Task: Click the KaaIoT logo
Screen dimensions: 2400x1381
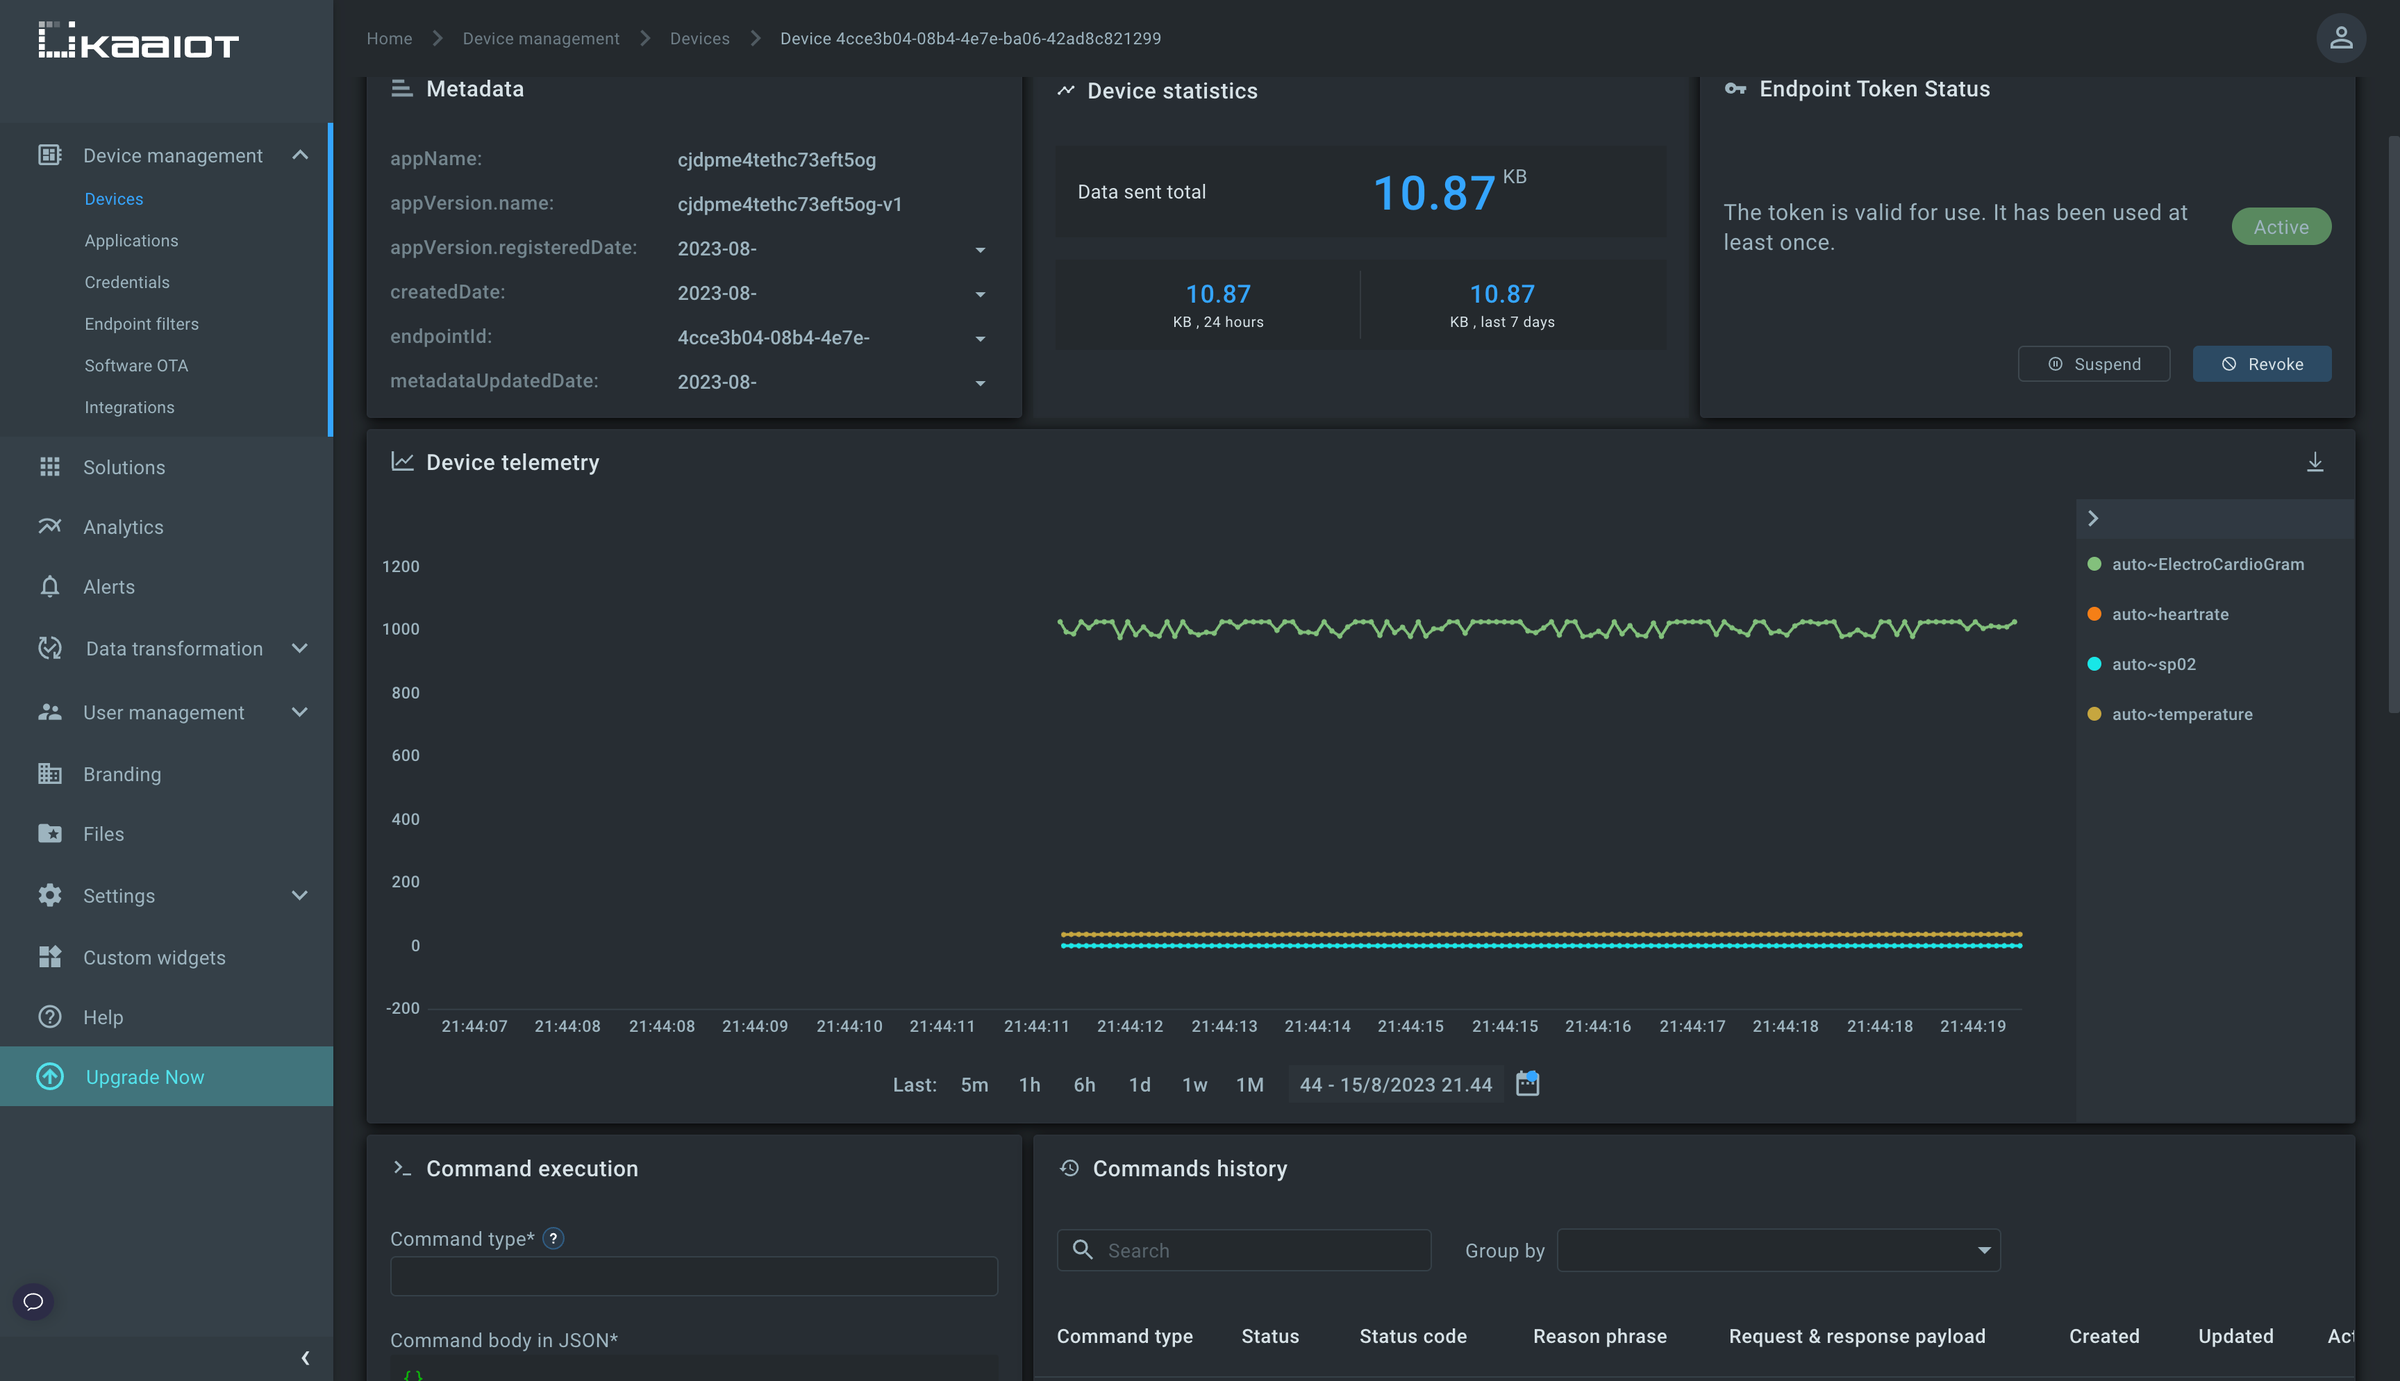Action: pos(138,40)
